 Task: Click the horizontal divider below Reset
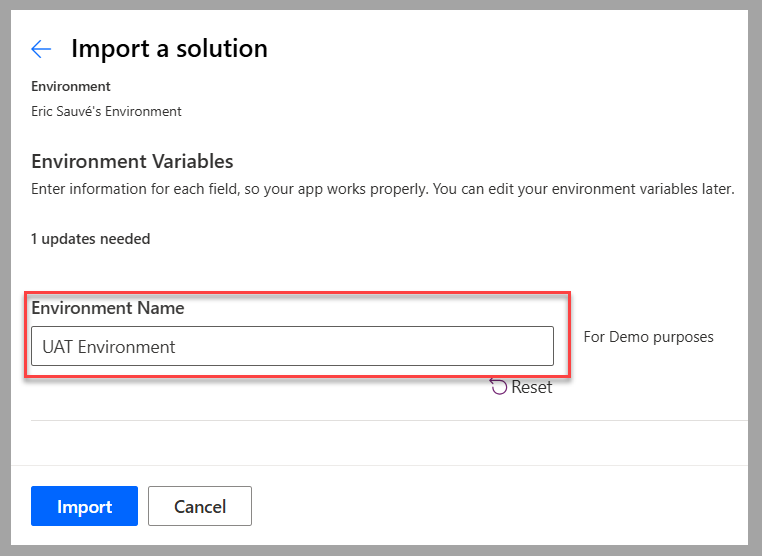click(389, 421)
